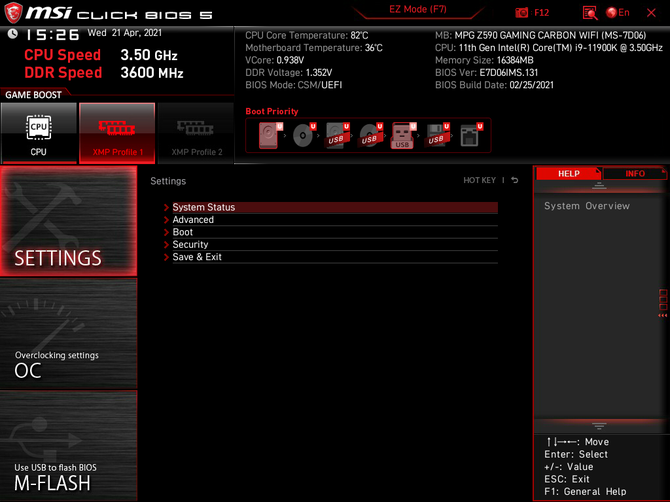Select the USB key boot priority icon

(x=403, y=135)
